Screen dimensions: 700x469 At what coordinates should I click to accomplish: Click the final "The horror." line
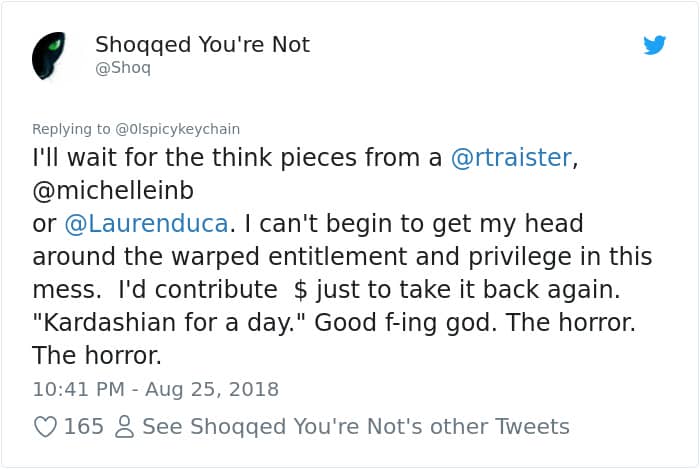coord(96,355)
